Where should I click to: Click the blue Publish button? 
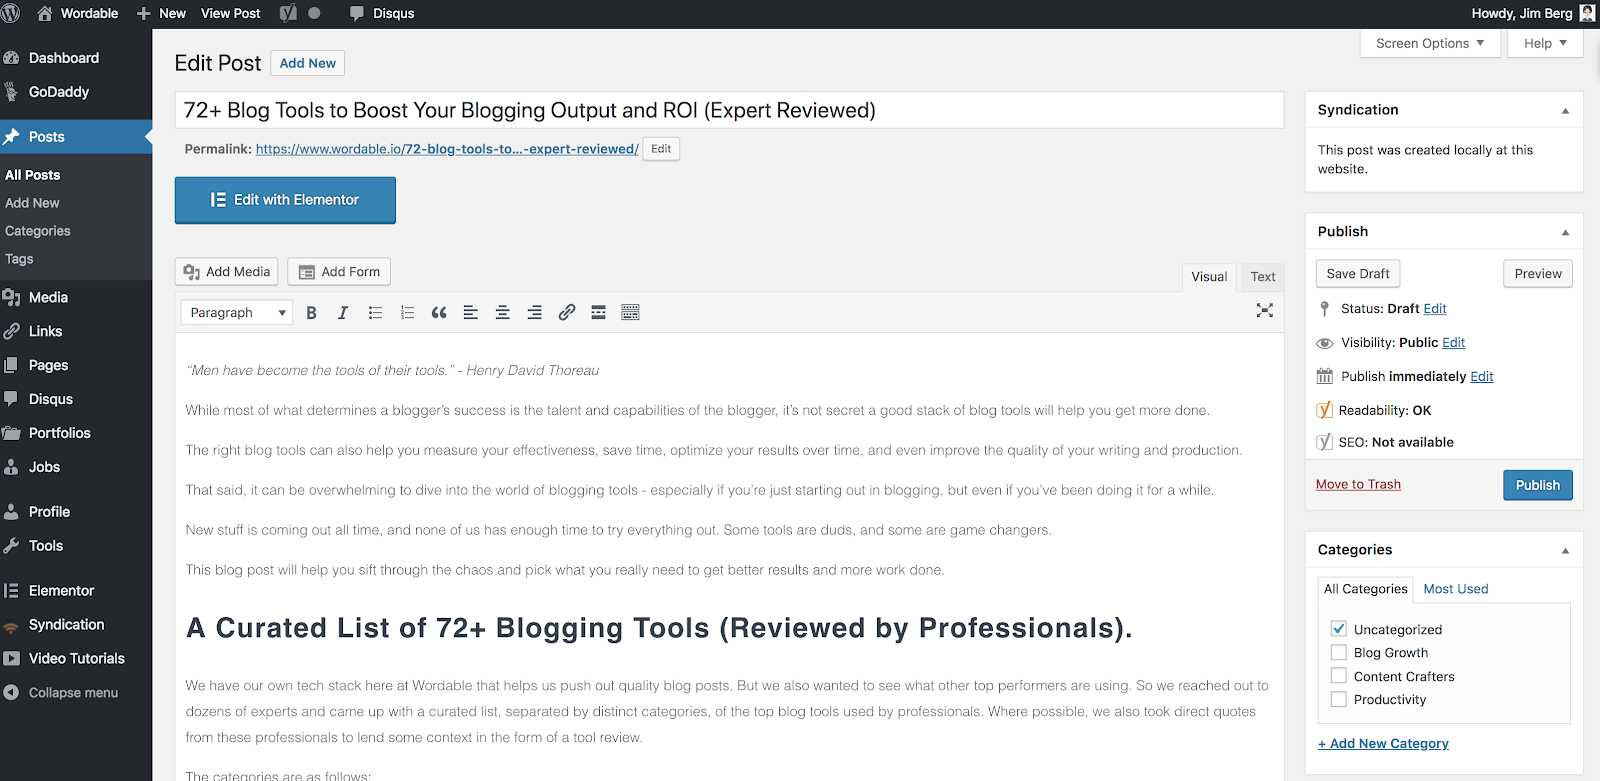(x=1538, y=485)
